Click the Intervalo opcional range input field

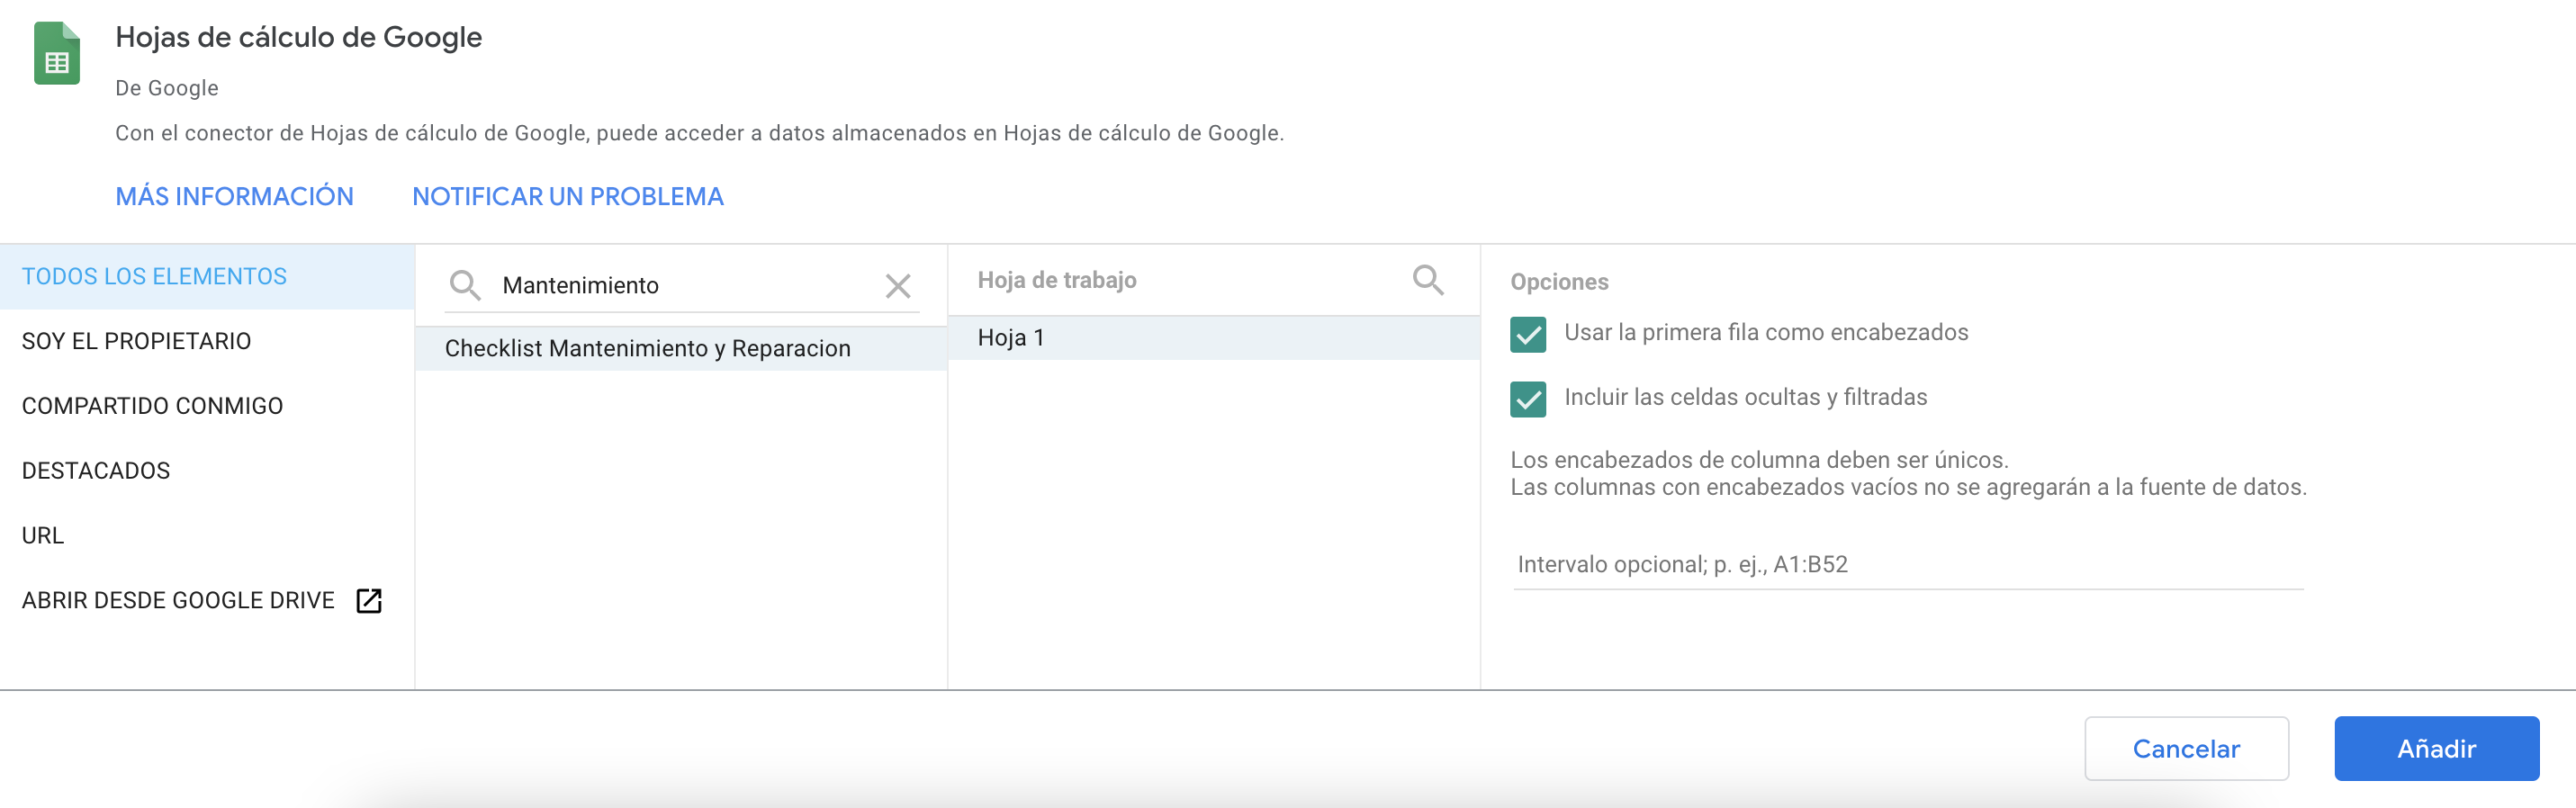tap(1908, 565)
